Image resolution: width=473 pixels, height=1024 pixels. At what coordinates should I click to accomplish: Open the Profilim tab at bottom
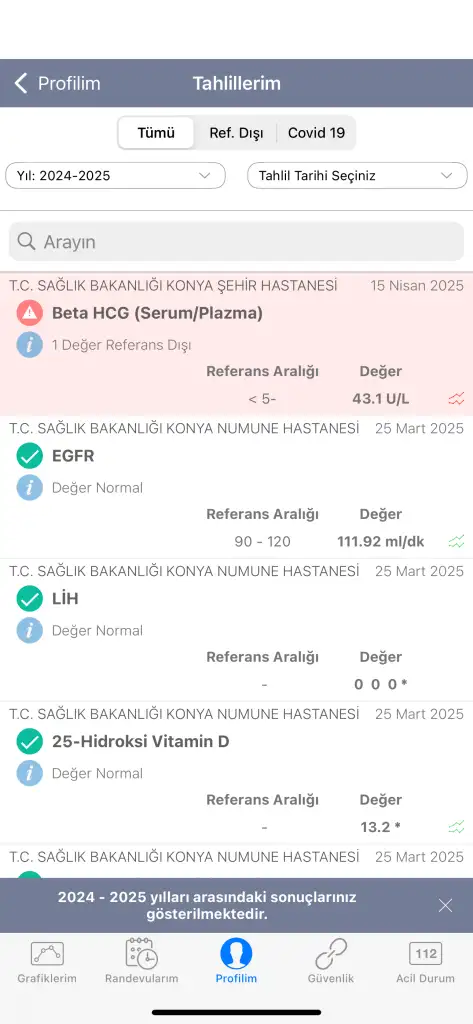(x=236, y=962)
